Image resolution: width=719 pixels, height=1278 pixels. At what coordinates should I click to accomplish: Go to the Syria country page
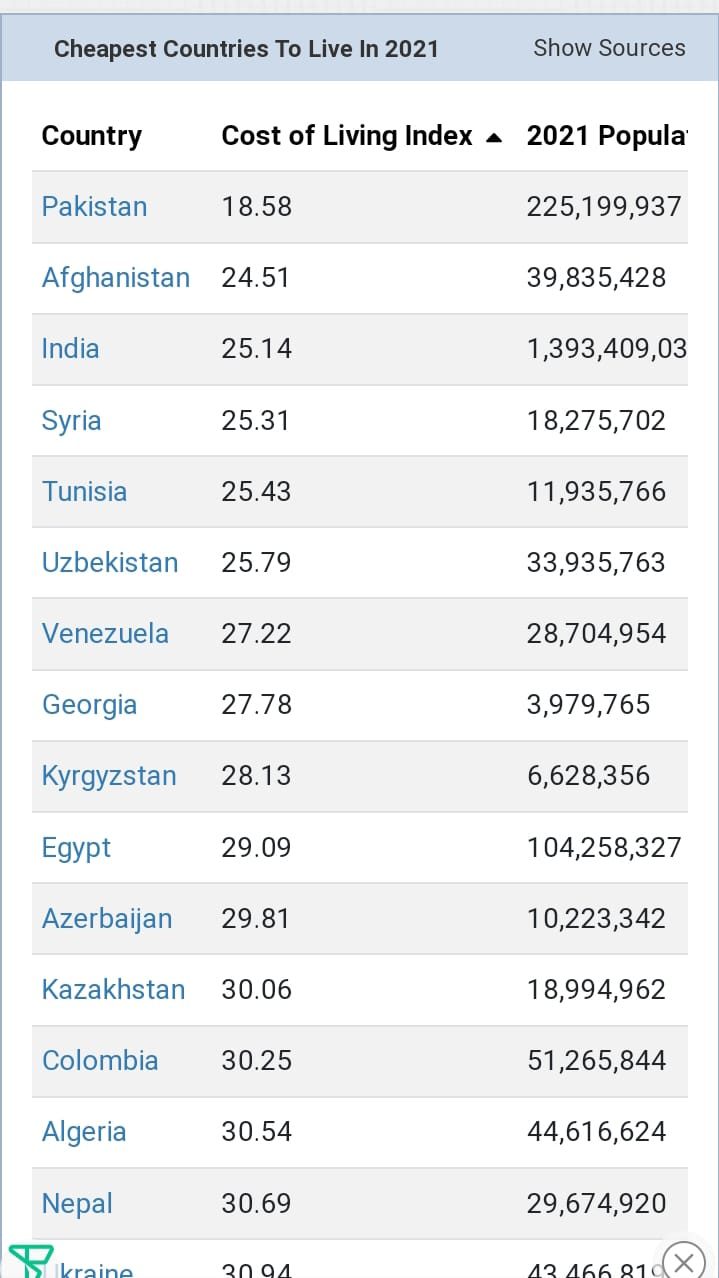point(71,420)
